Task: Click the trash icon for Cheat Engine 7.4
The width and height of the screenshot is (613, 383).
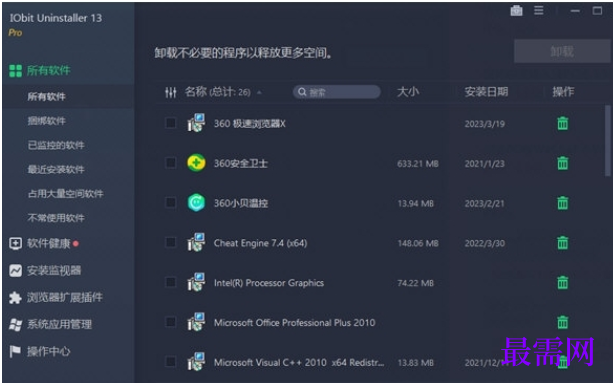Action: click(563, 243)
